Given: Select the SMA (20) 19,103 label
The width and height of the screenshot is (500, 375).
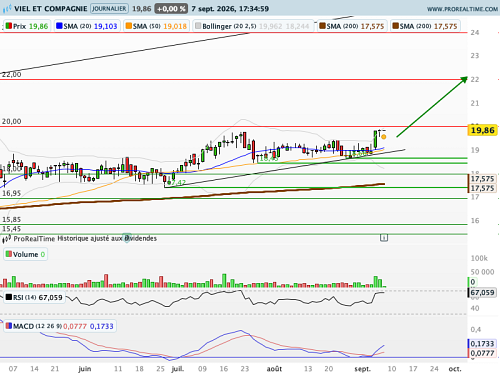Looking at the screenshot, I should pos(87,26).
